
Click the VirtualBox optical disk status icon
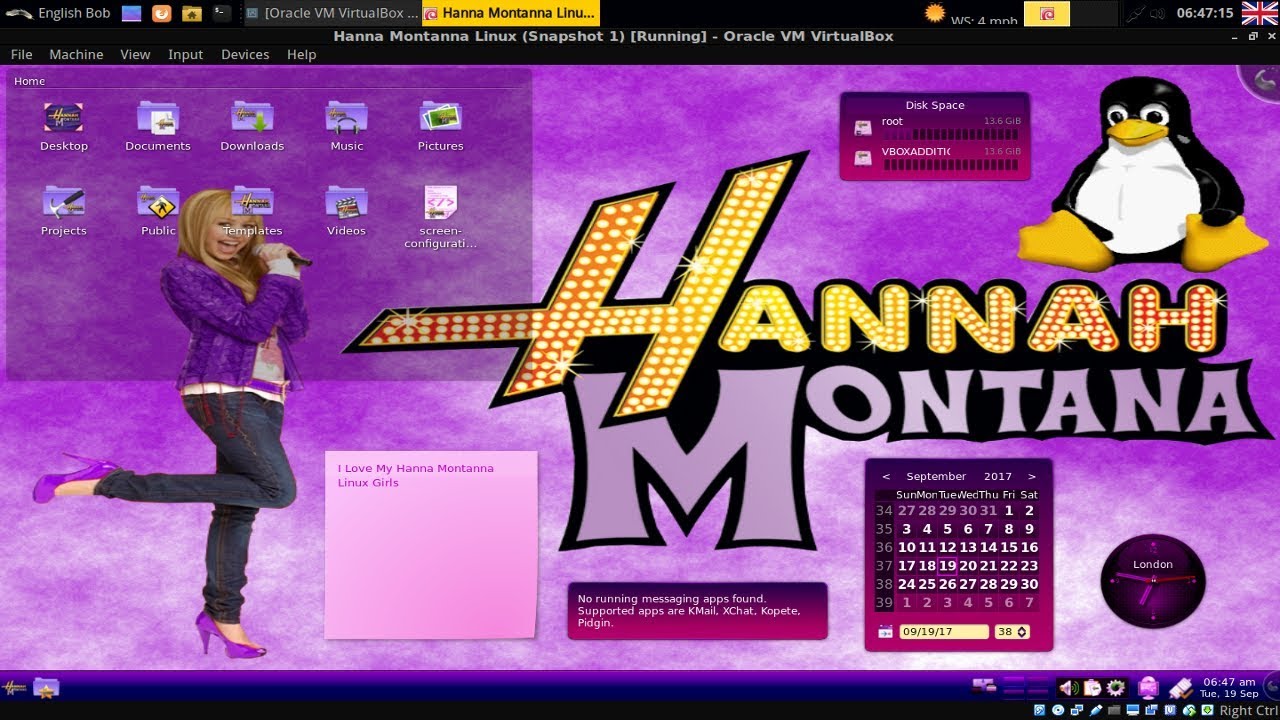coord(1057,710)
